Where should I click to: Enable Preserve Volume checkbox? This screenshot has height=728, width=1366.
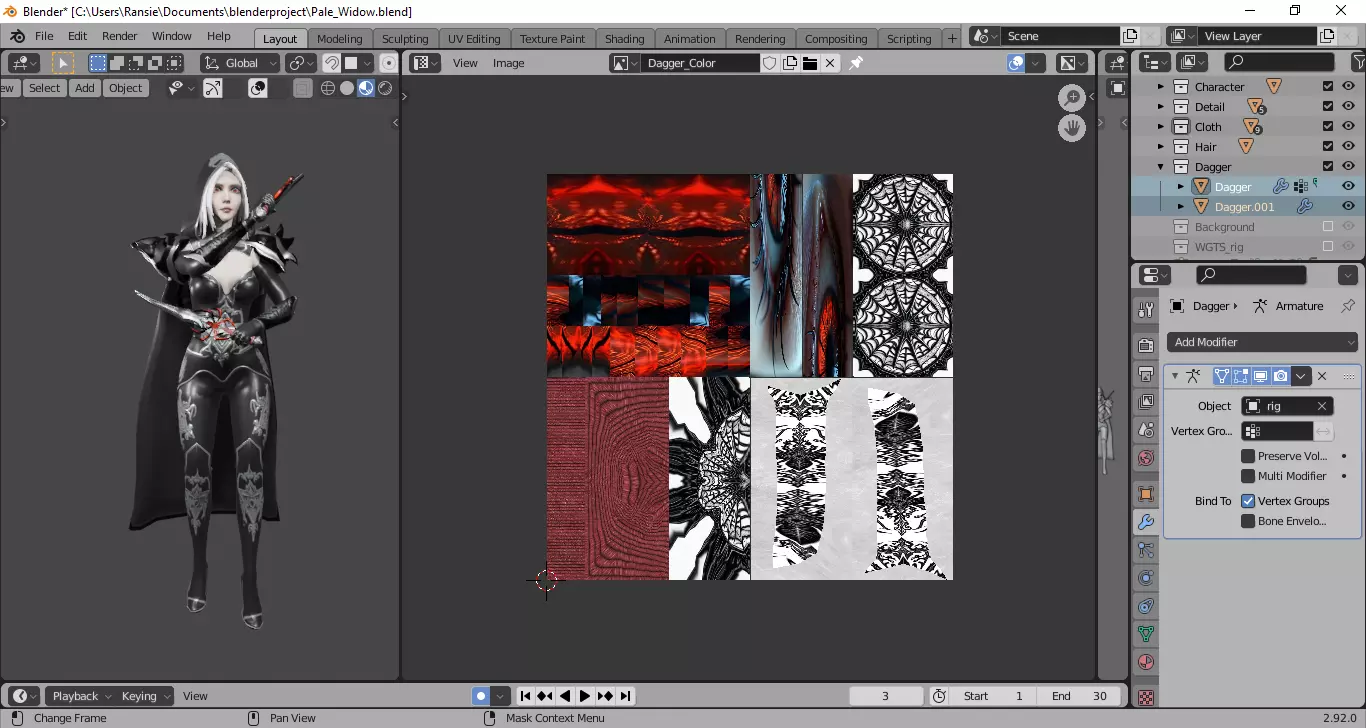[1248, 456]
